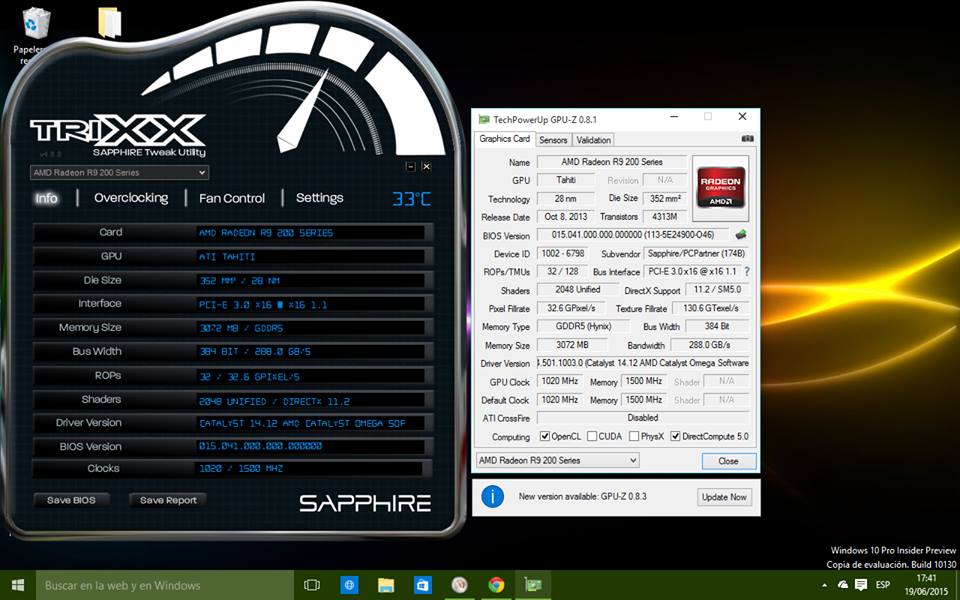Click the Texture Fillrate value 130.6 GTexel/s
This screenshot has width=960, height=600.
[711, 308]
